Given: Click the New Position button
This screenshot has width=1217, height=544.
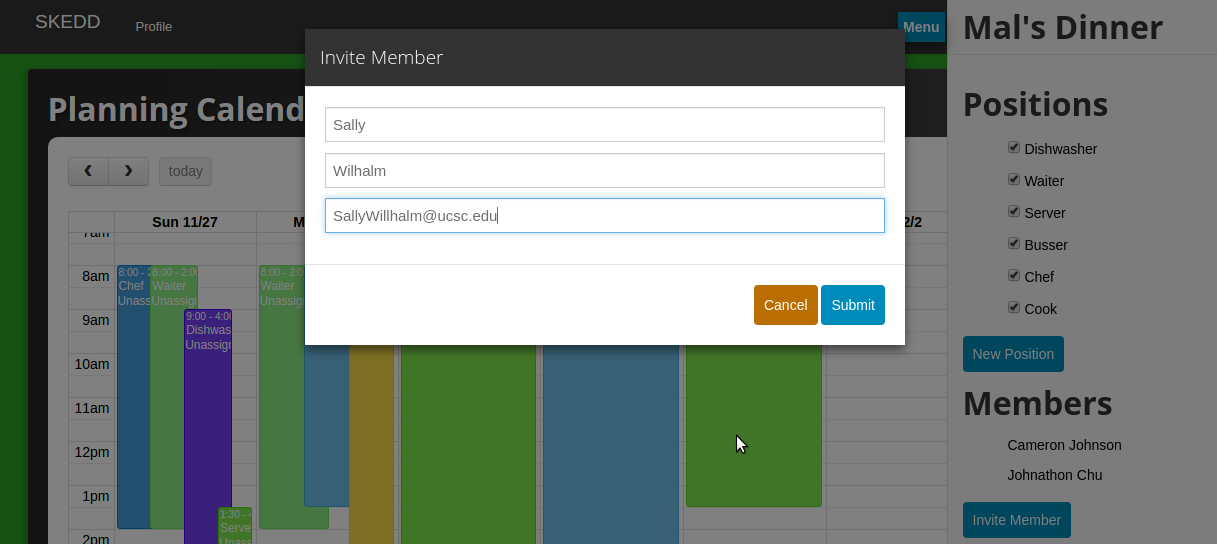Looking at the screenshot, I should coord(1013,354).
